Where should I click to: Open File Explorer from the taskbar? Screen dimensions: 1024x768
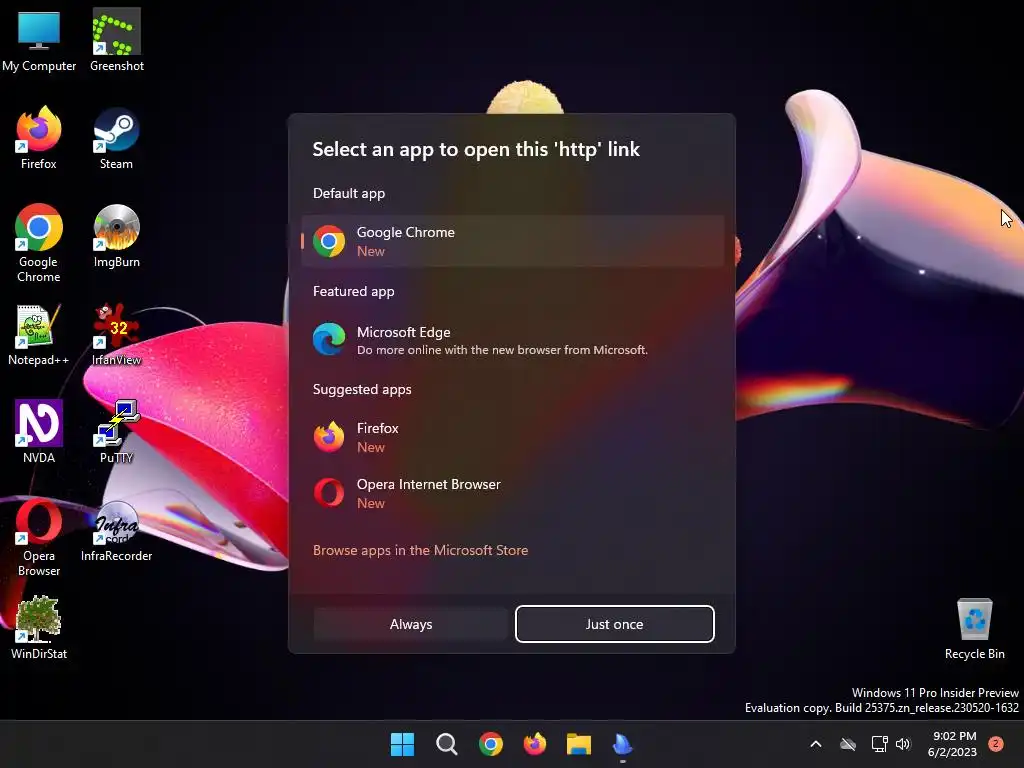(x=579, y=744)
